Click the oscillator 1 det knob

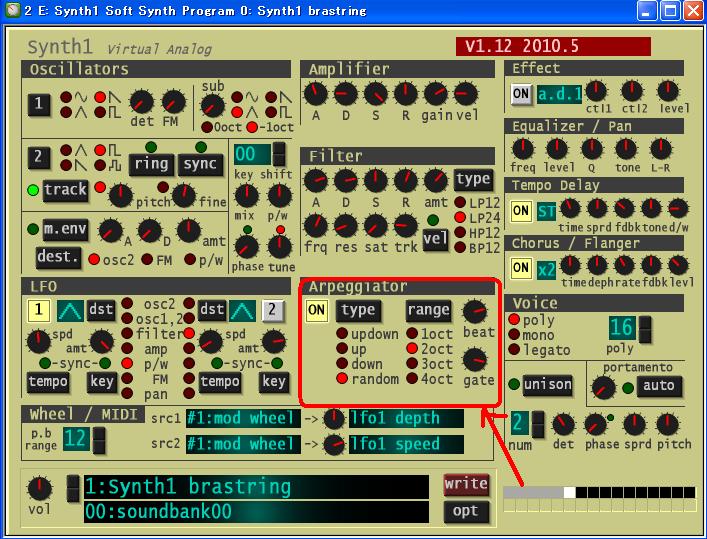pos(142,102)
